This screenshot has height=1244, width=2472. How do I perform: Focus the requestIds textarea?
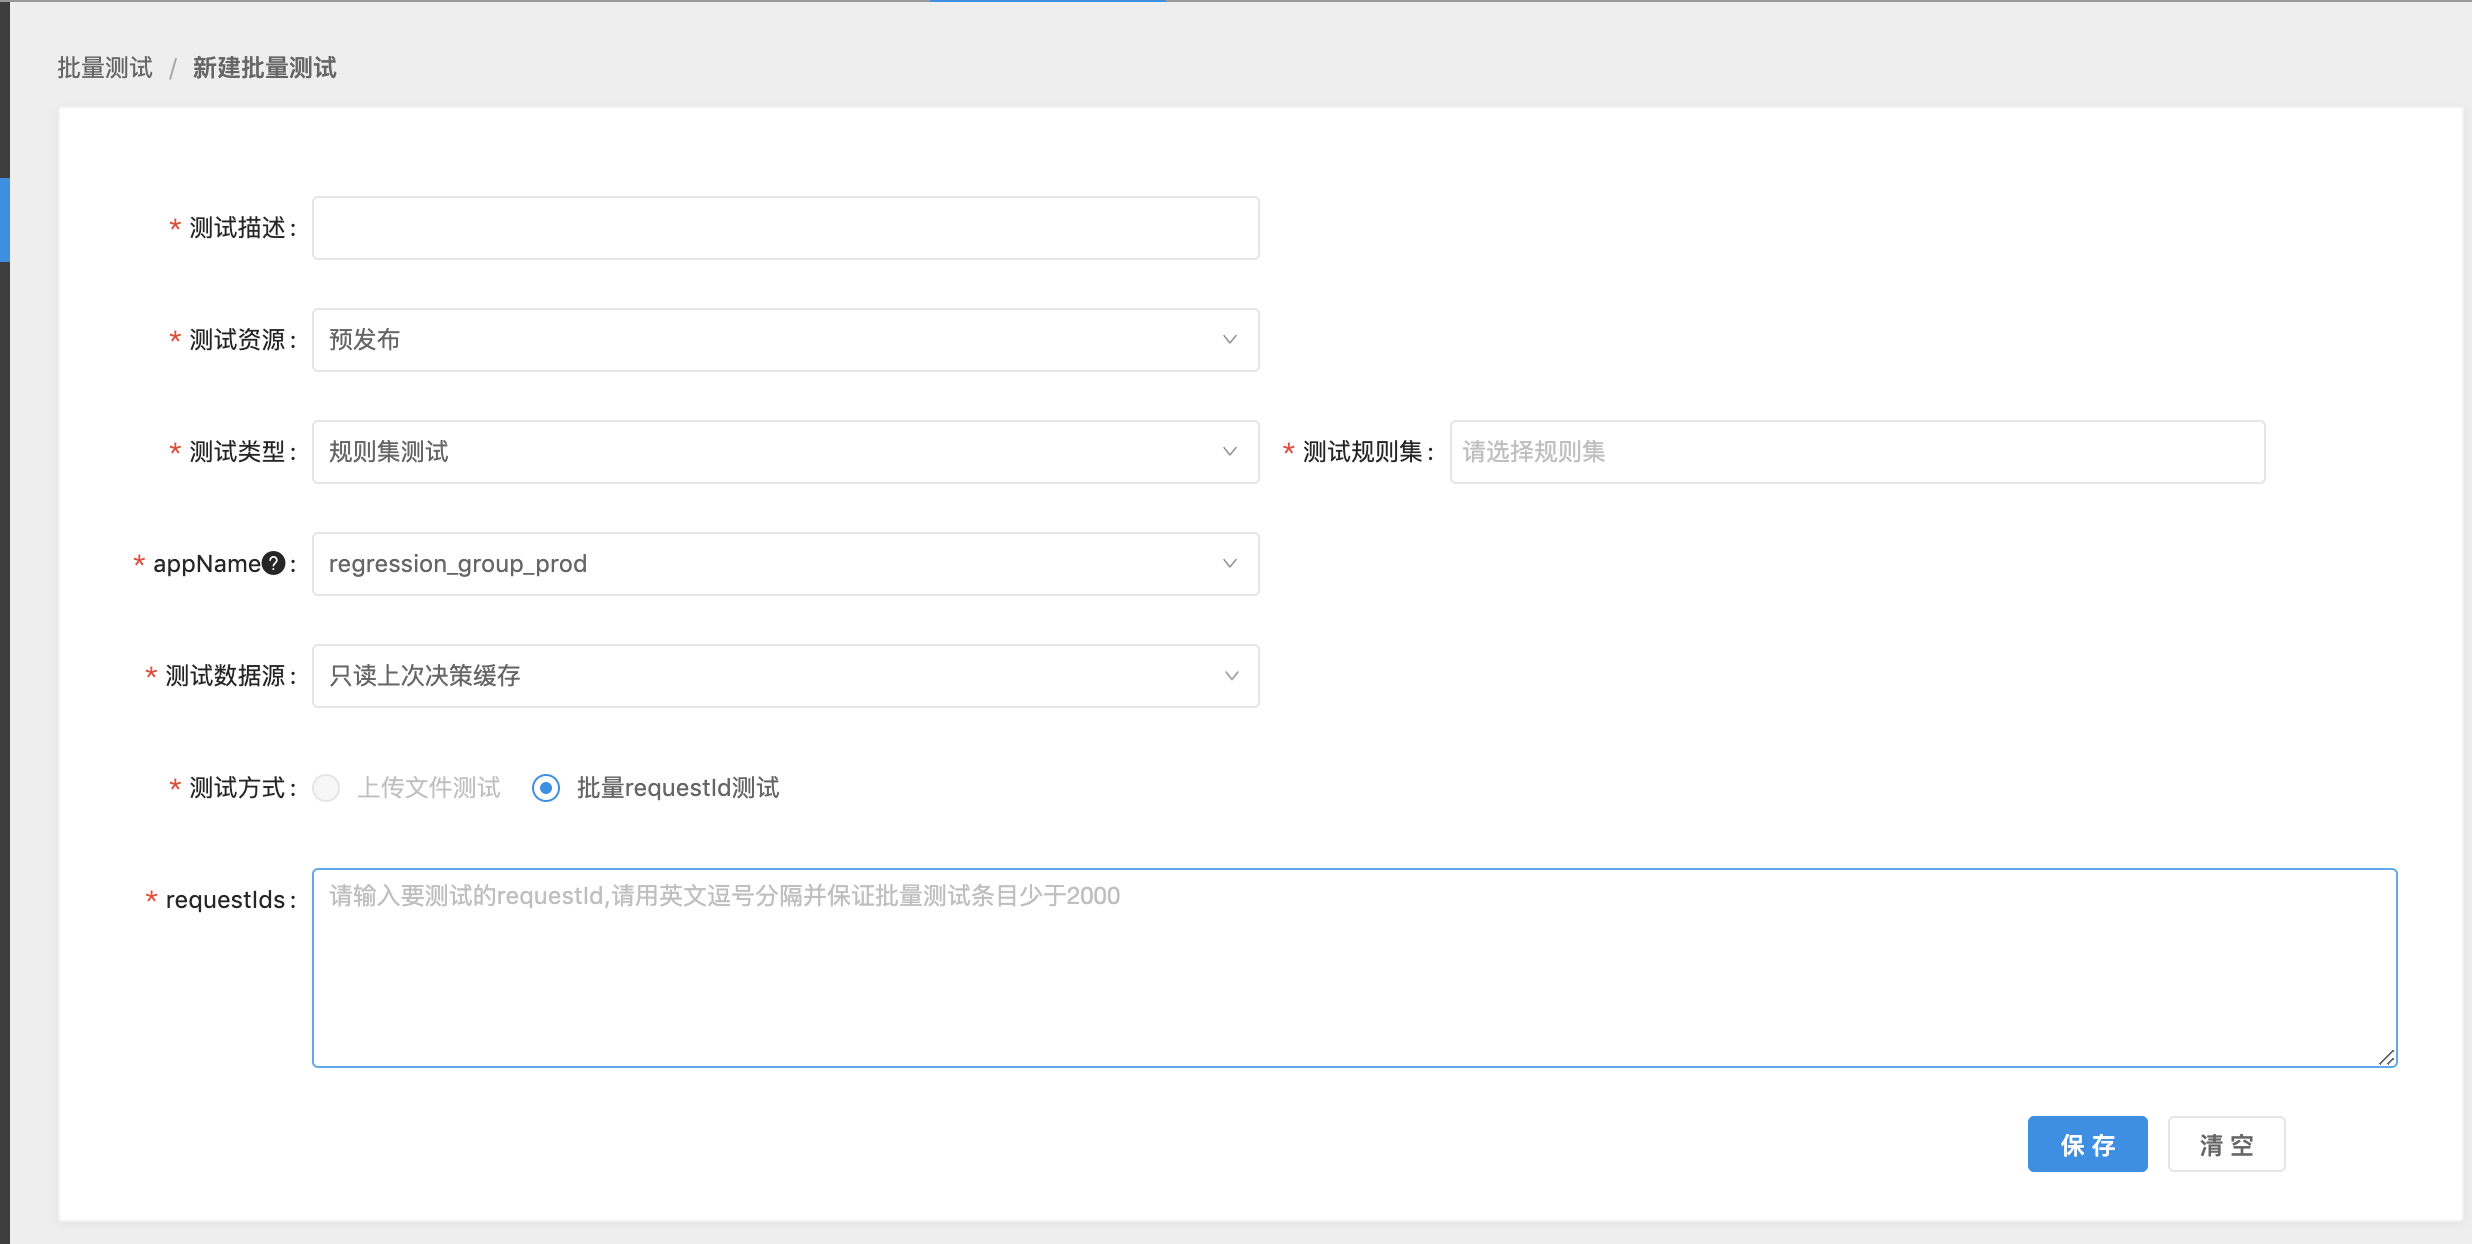pos(1354,968)
